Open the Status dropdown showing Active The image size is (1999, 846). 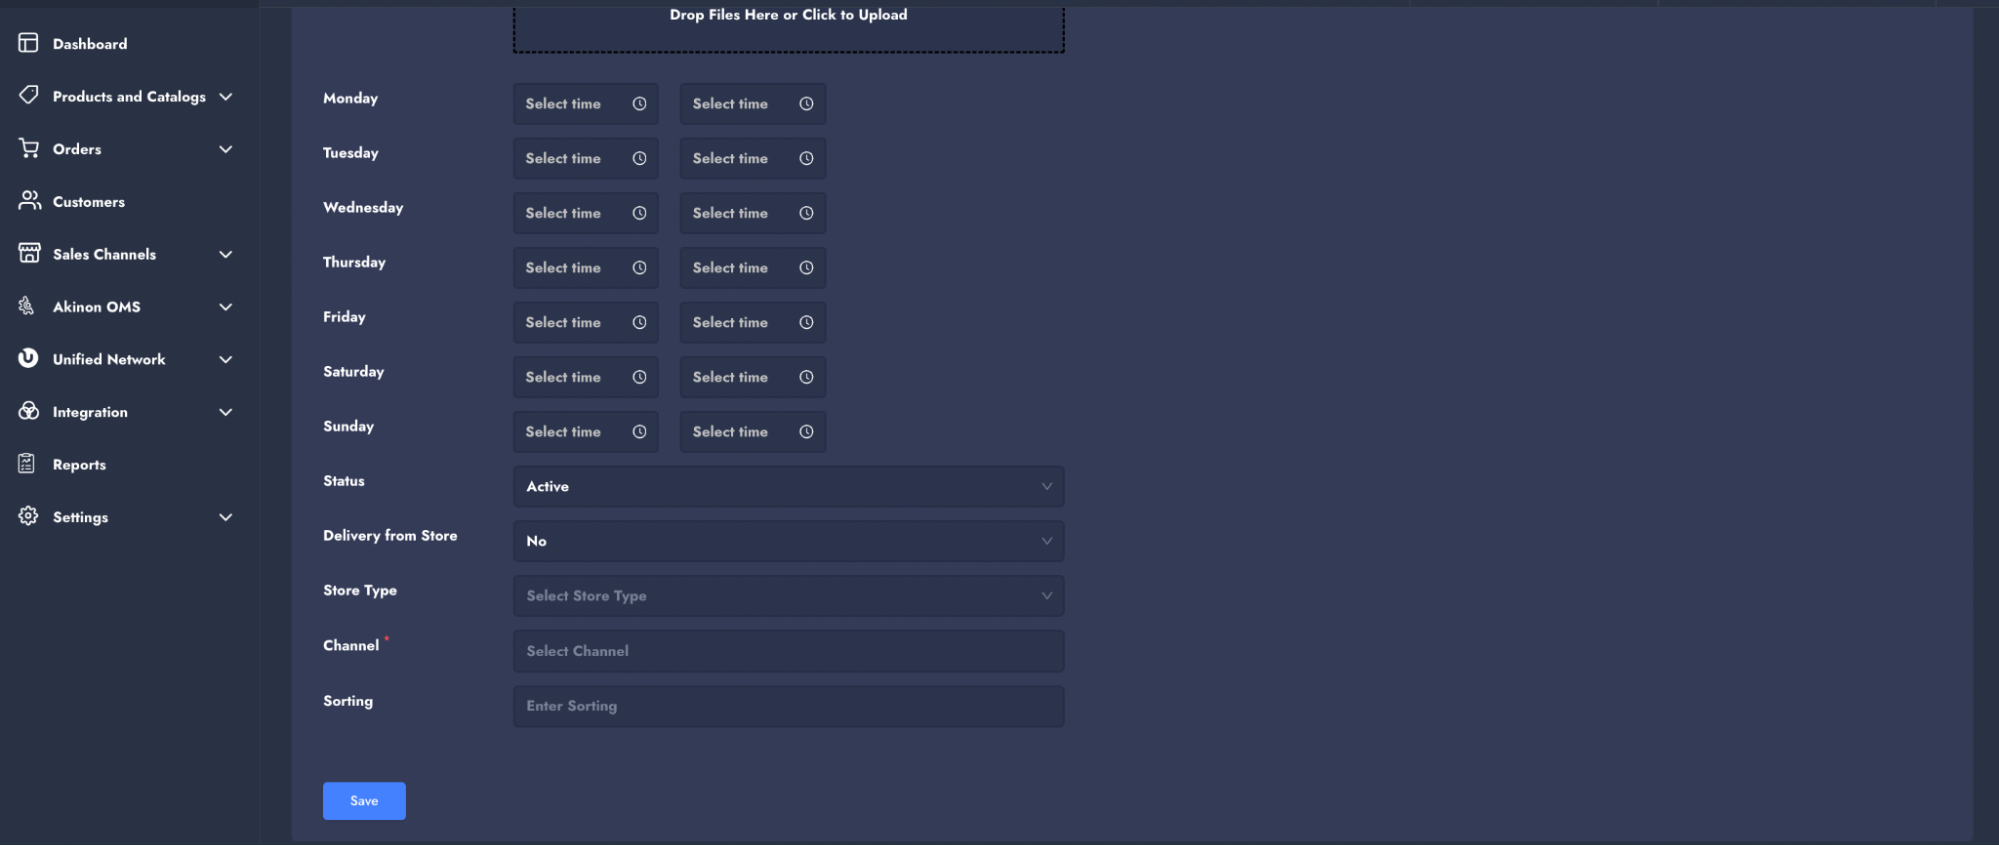pos(788,487)
